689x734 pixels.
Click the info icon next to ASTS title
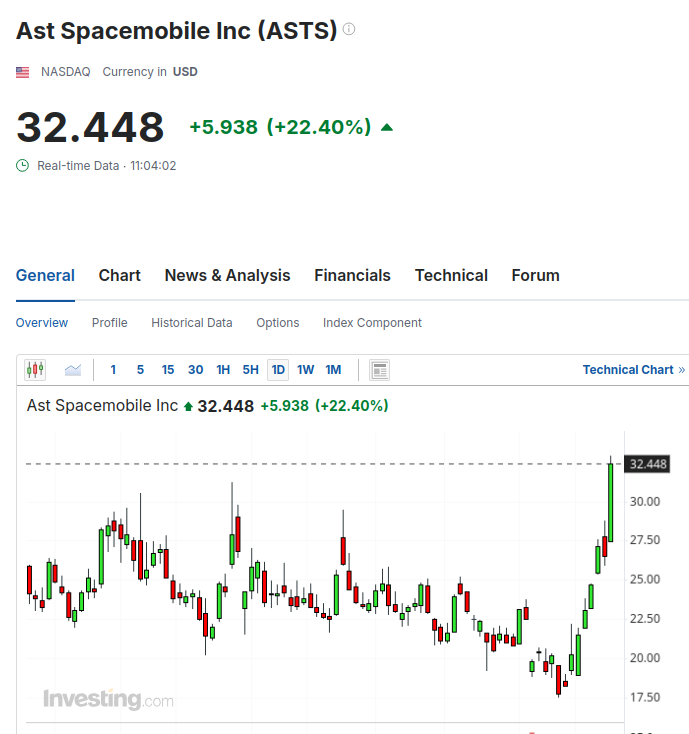pyautogui.click(x=349, y=29)
